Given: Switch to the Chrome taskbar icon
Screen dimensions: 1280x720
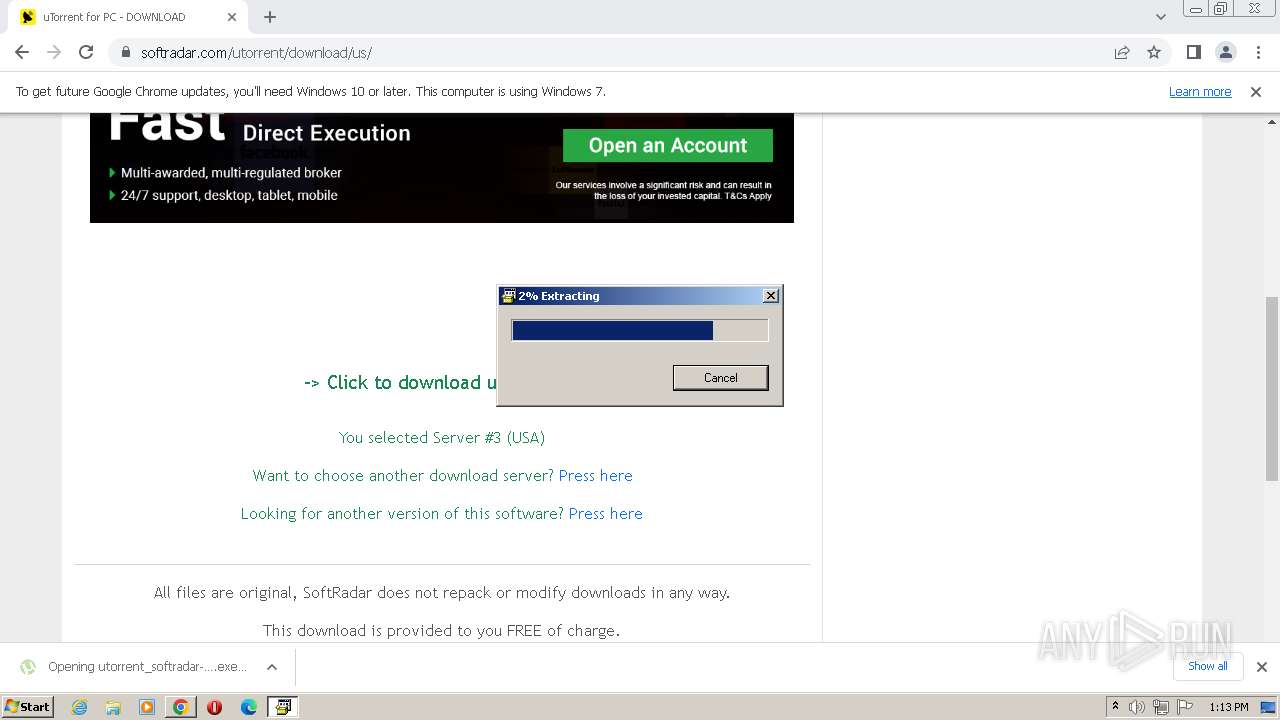Looking at the screenshot, I should 180,707.
